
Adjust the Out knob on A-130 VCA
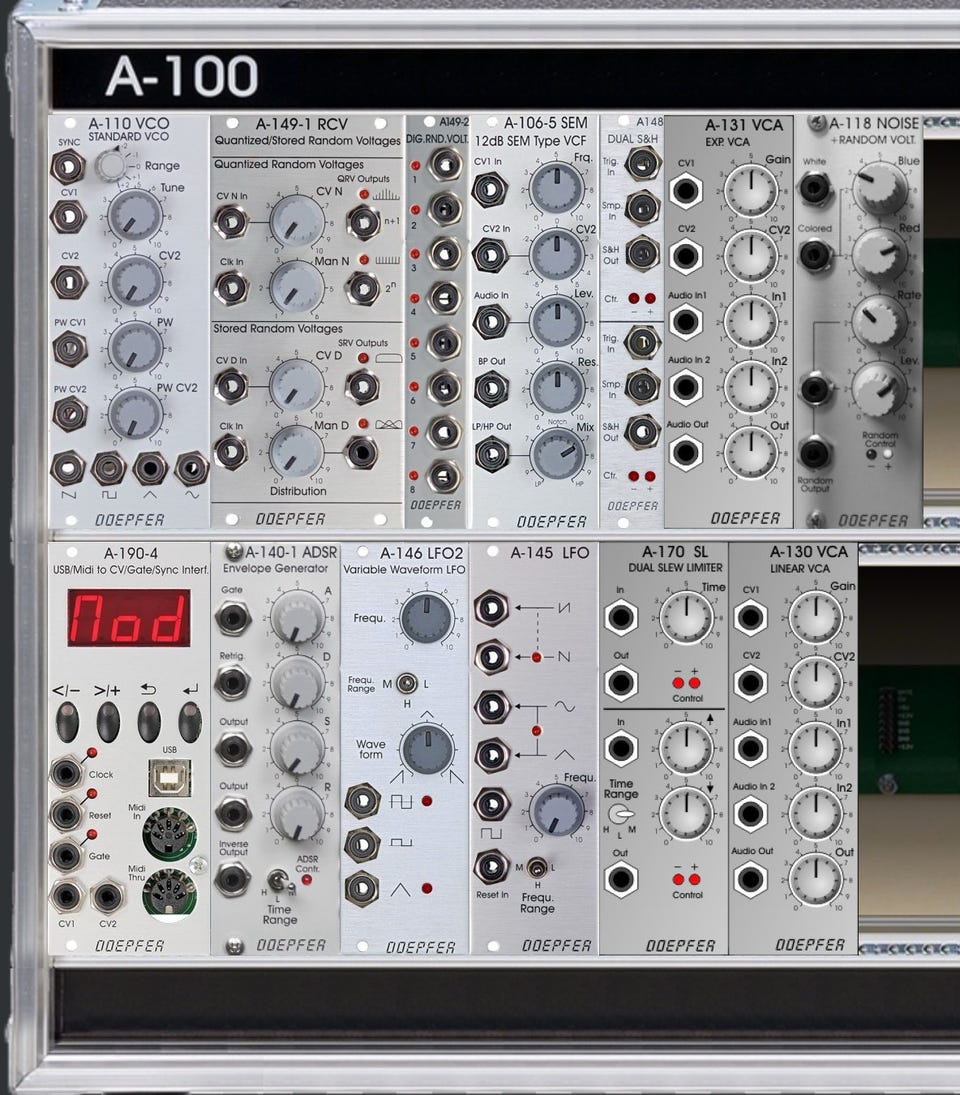(x=815, y=879)
